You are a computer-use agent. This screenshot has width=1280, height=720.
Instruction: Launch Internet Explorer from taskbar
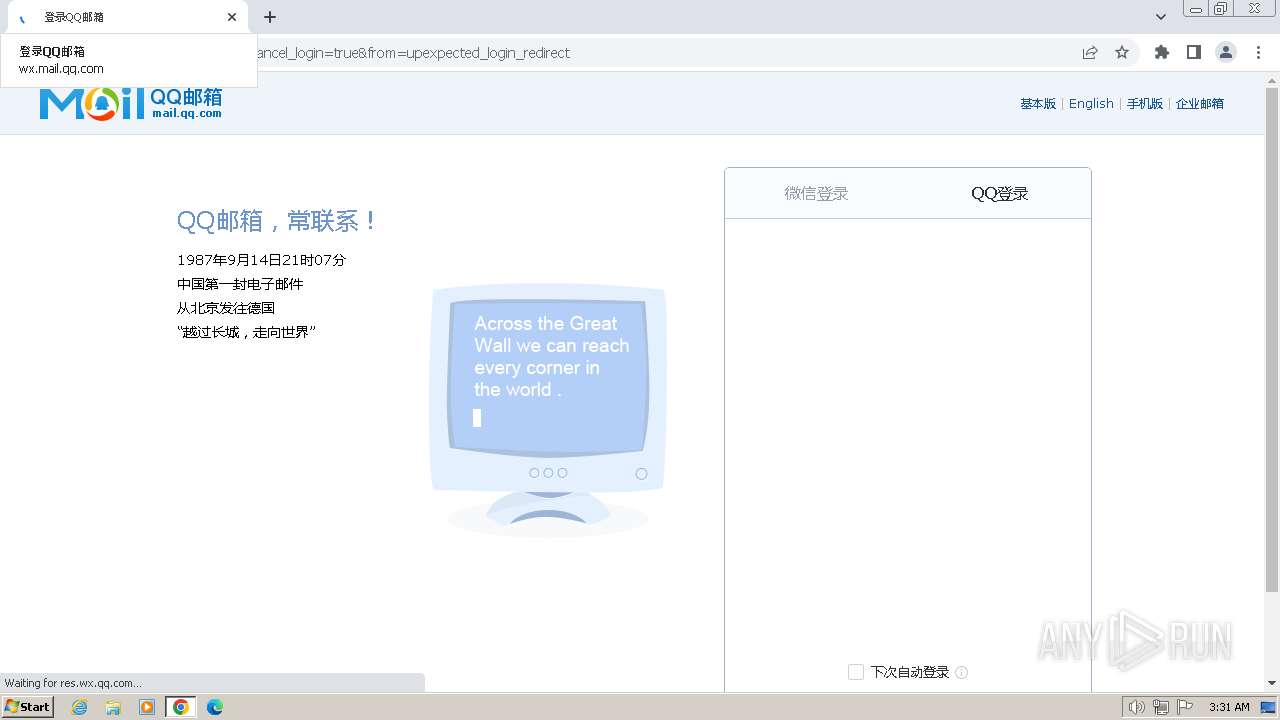[x=80, y=707]
